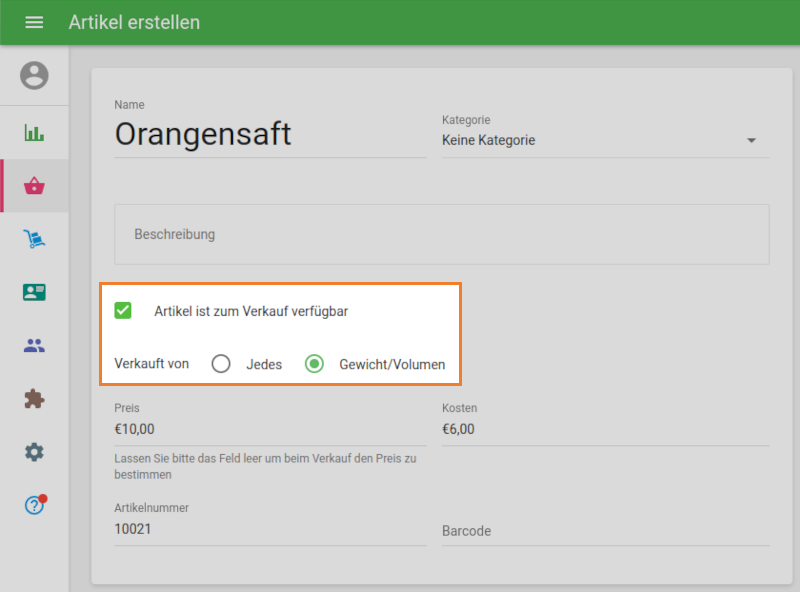Open the 'Keine Kategorie' dropdown
800x592 pixels.
click(x=600, y=140)
